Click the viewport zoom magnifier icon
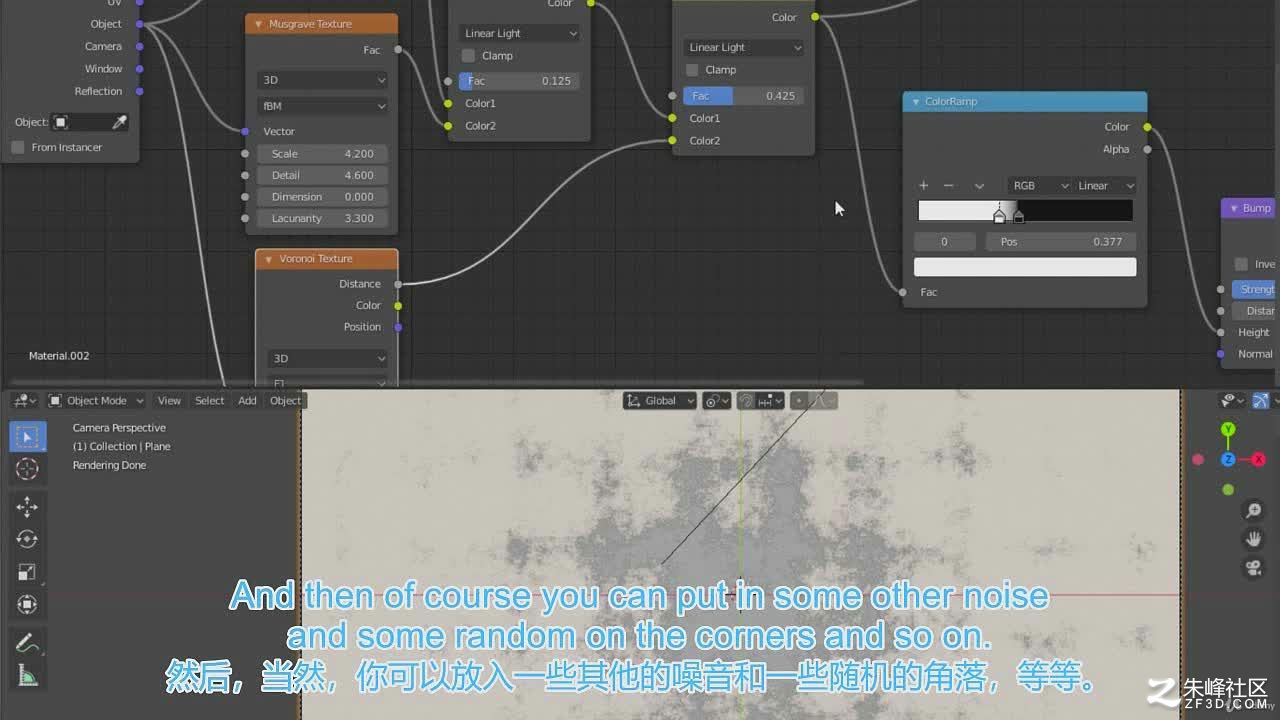The width and height of the screenshot is (1280, 720). [x=1253, y=511]
